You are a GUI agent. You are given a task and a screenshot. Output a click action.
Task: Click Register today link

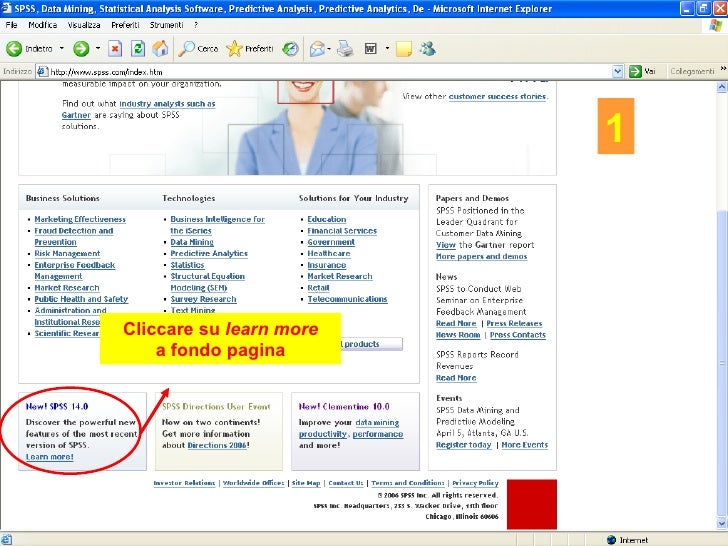(x=463, y=445)
